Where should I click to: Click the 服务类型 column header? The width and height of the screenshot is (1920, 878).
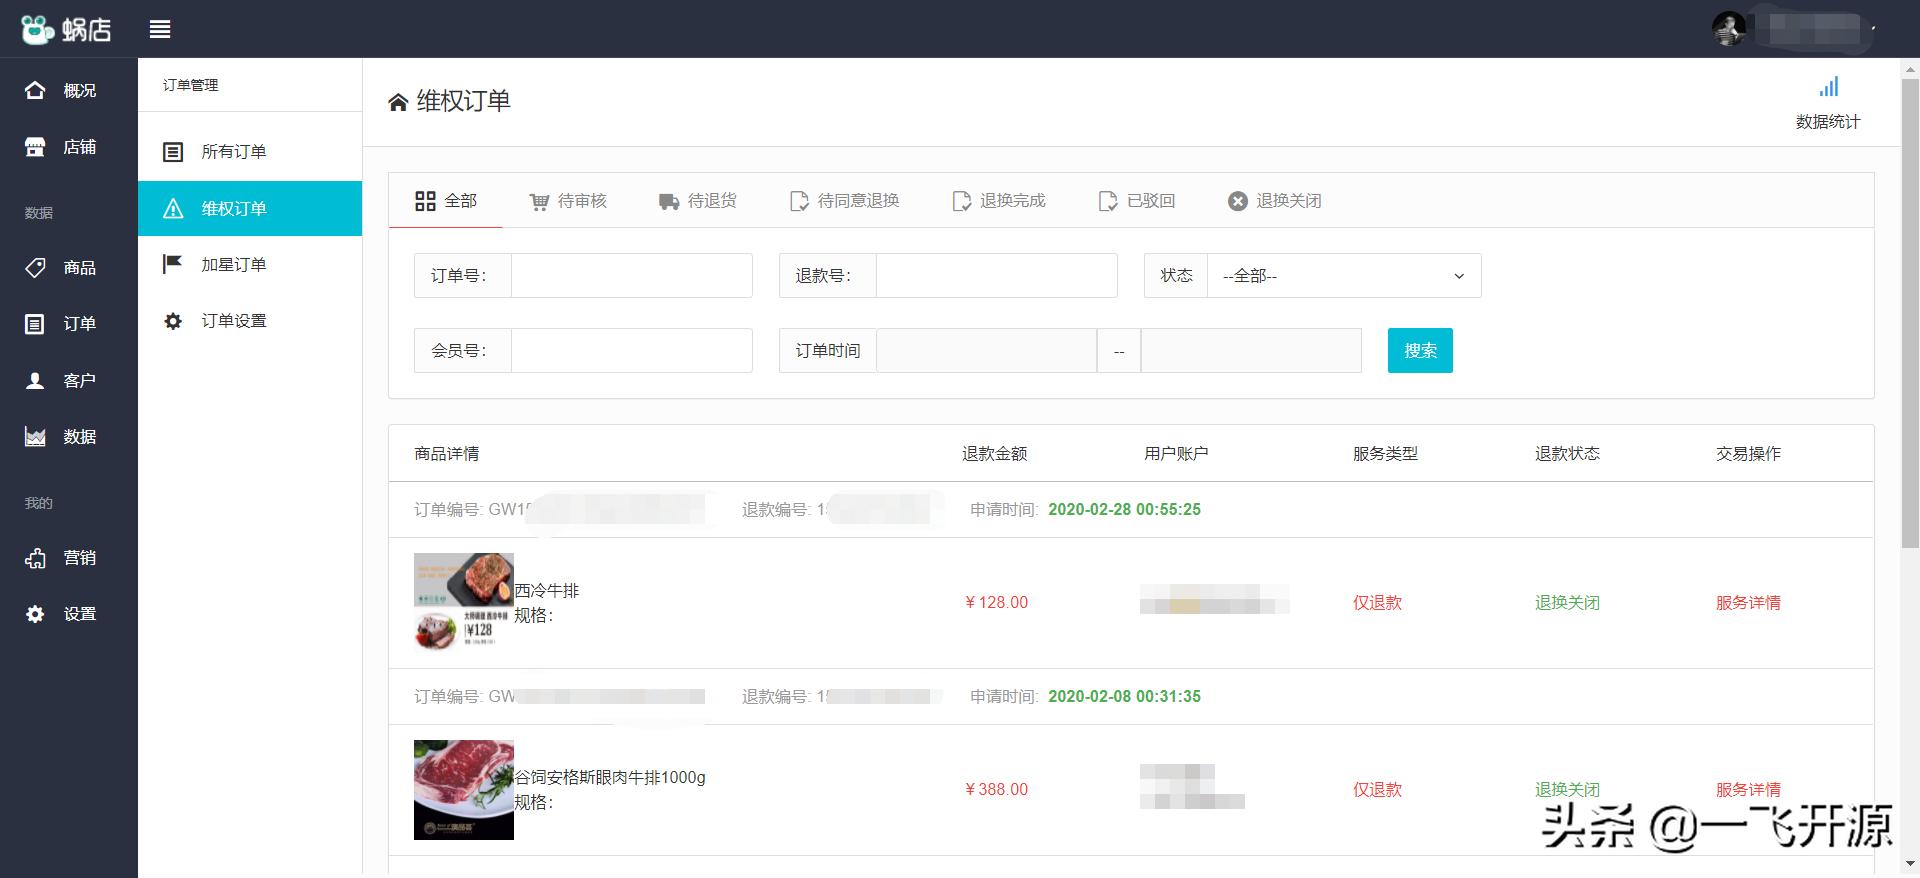[1385, 454]
